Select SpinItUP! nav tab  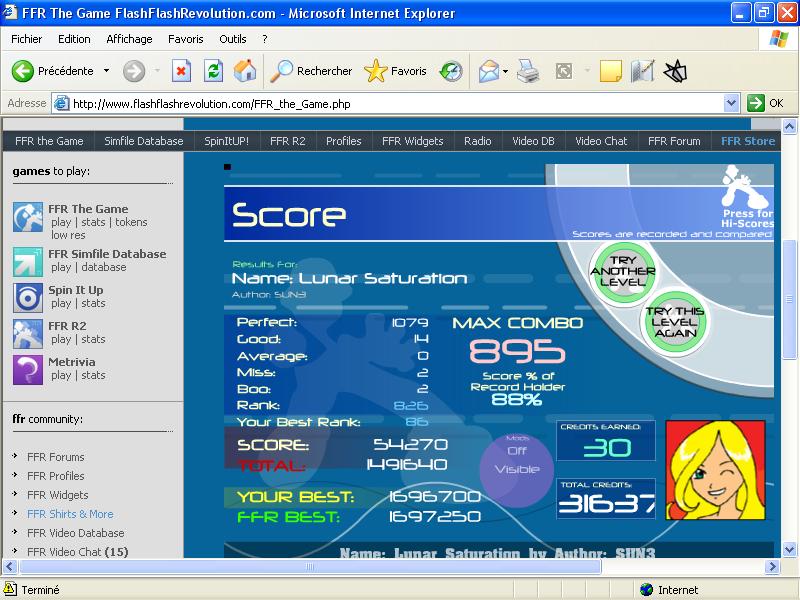227,141
